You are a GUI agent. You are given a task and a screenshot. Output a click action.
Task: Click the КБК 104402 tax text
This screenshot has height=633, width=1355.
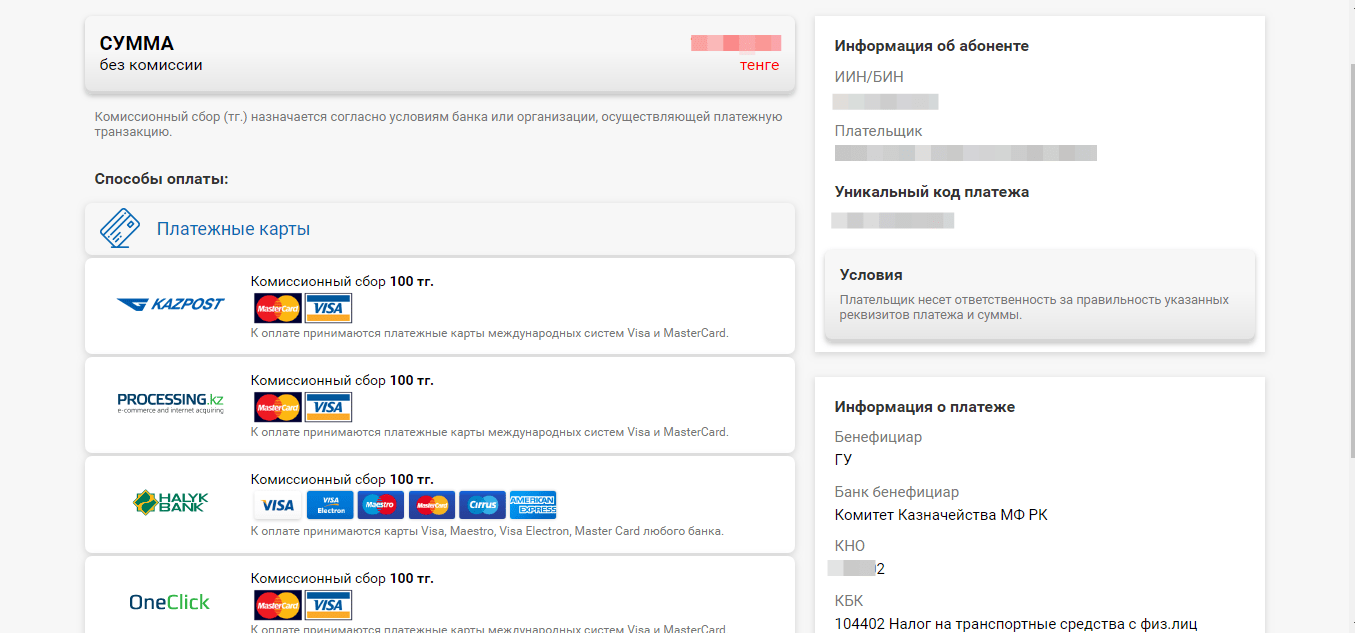pos(1016,624)
